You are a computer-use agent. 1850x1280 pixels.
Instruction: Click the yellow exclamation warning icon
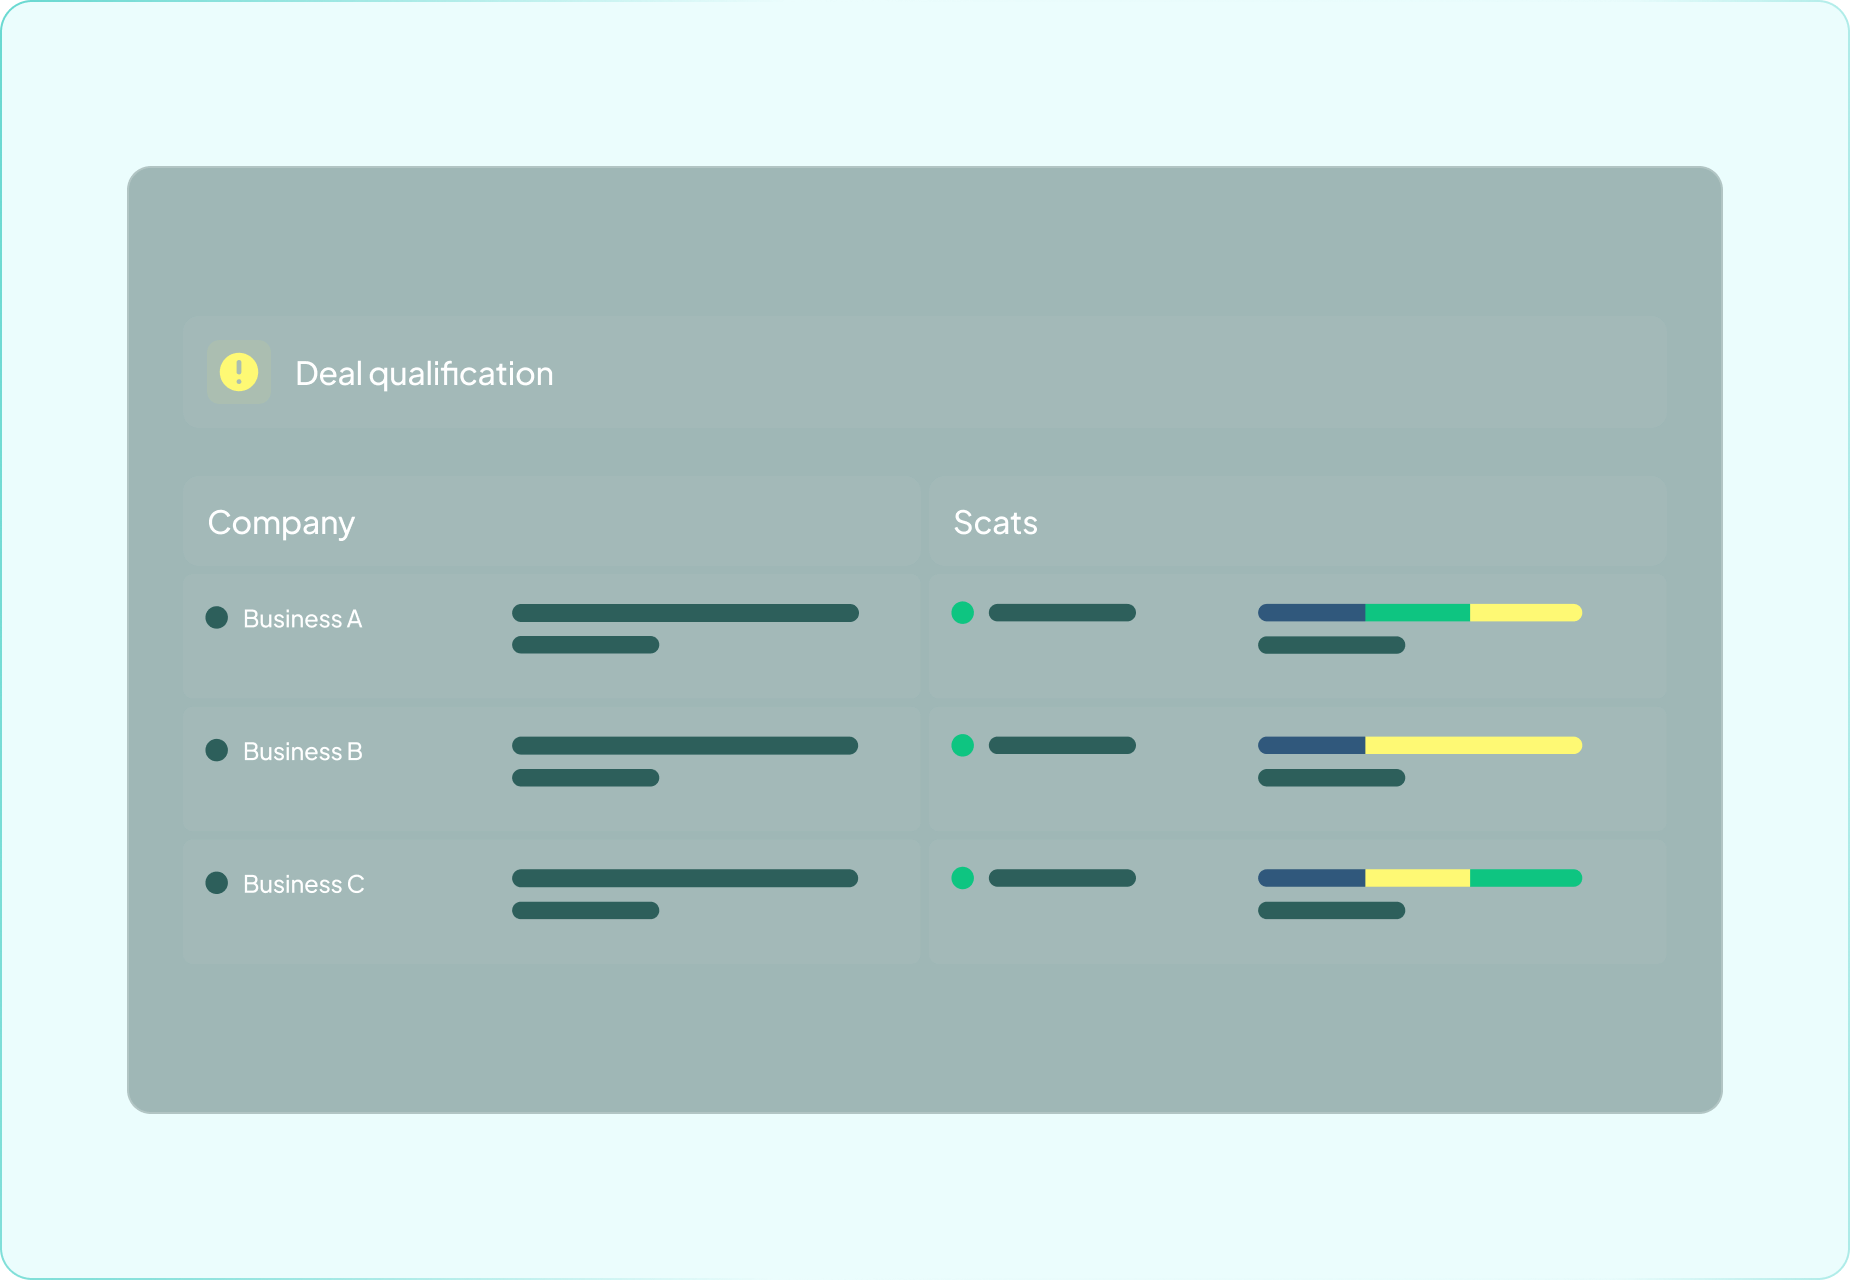(239, 372)
